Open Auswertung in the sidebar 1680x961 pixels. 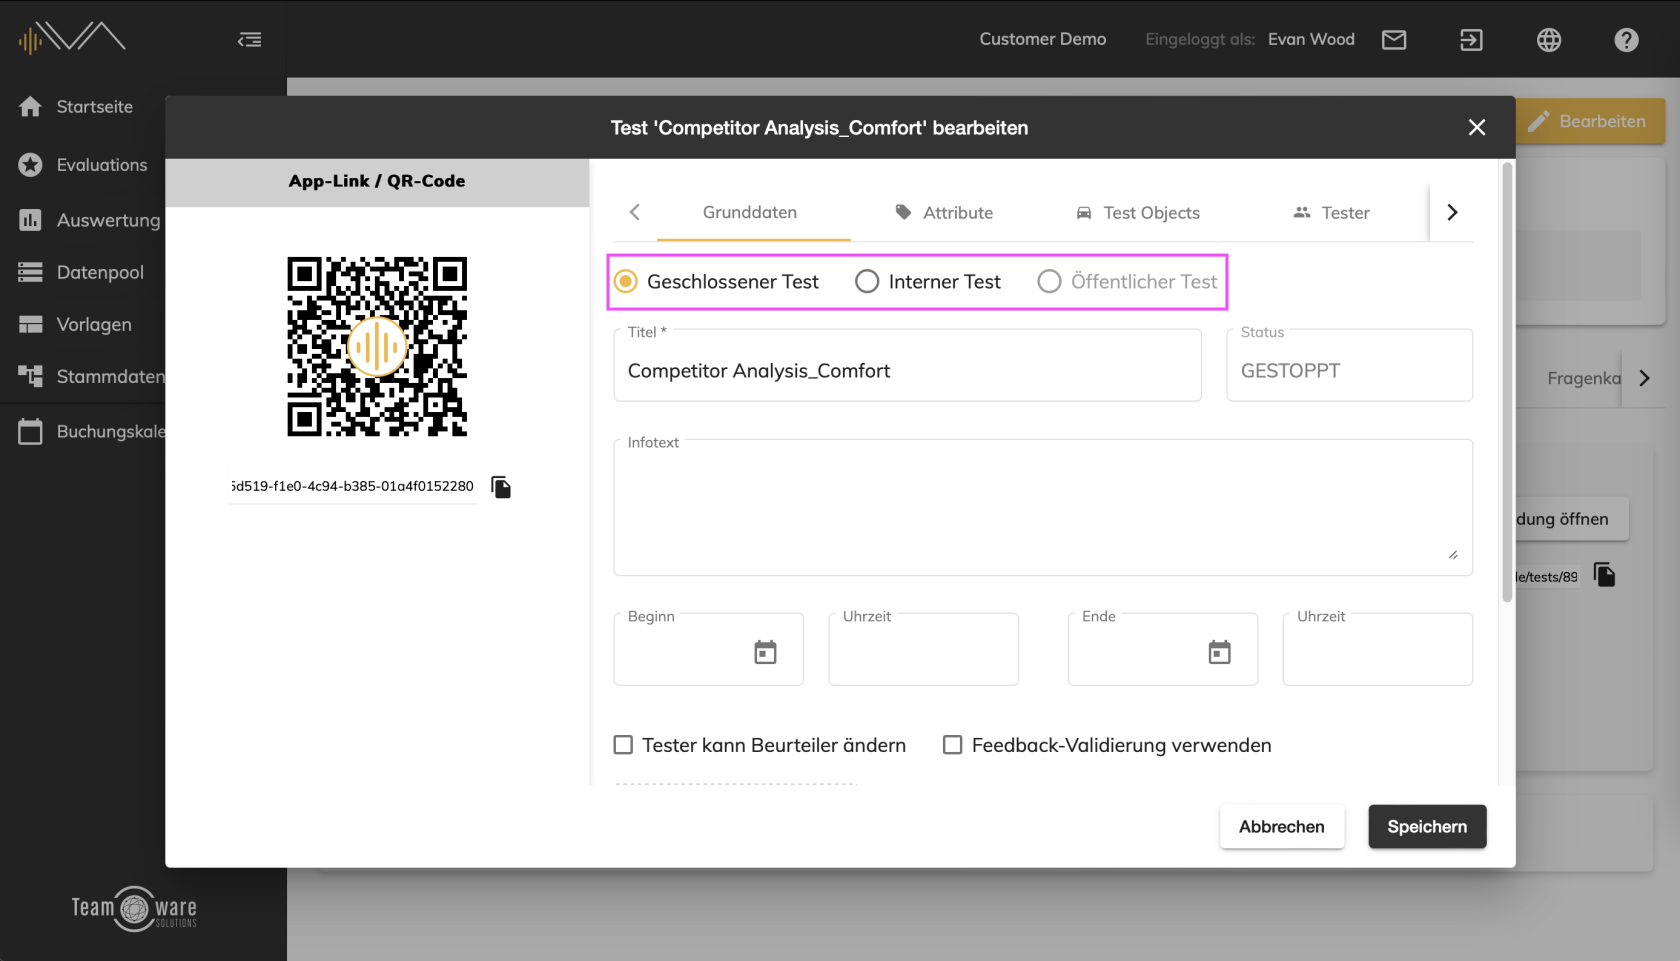108,220
